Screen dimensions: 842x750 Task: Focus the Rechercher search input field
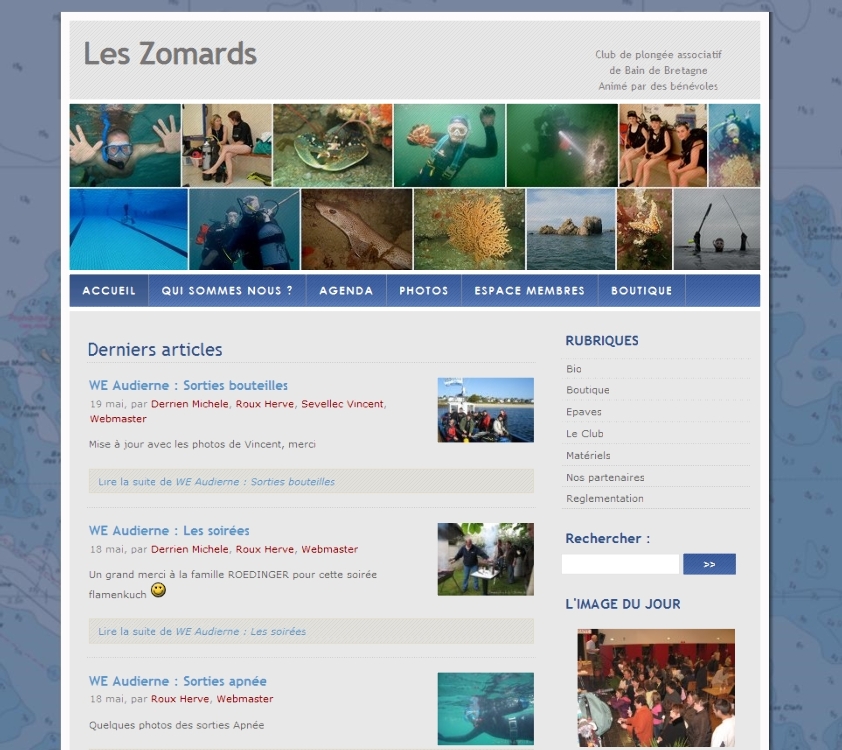pos(620,564)
